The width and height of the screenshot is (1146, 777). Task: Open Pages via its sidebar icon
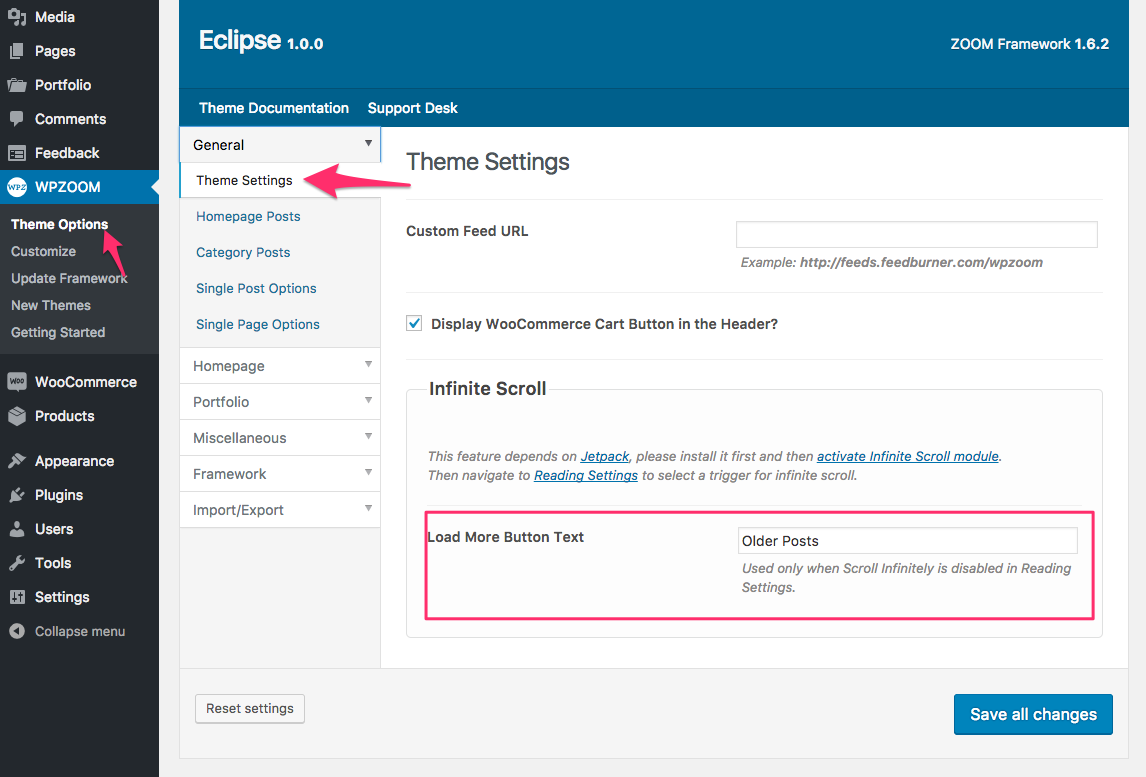click(x=17, y=51)
